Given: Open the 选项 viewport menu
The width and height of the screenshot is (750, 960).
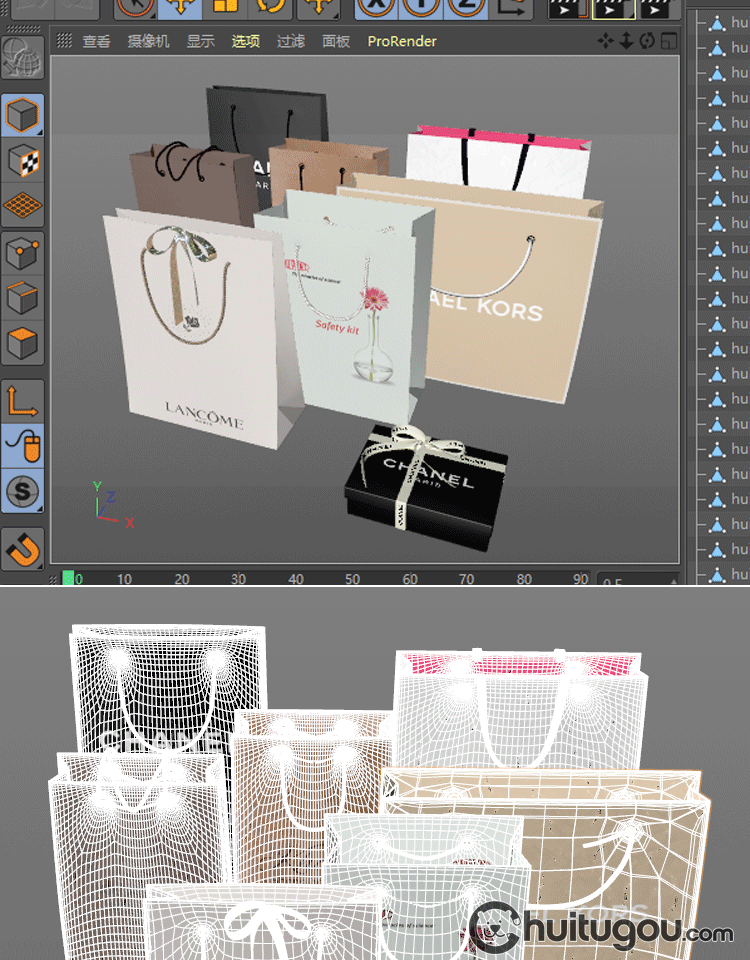Looking at the screenshot, I should click(246, 41).
